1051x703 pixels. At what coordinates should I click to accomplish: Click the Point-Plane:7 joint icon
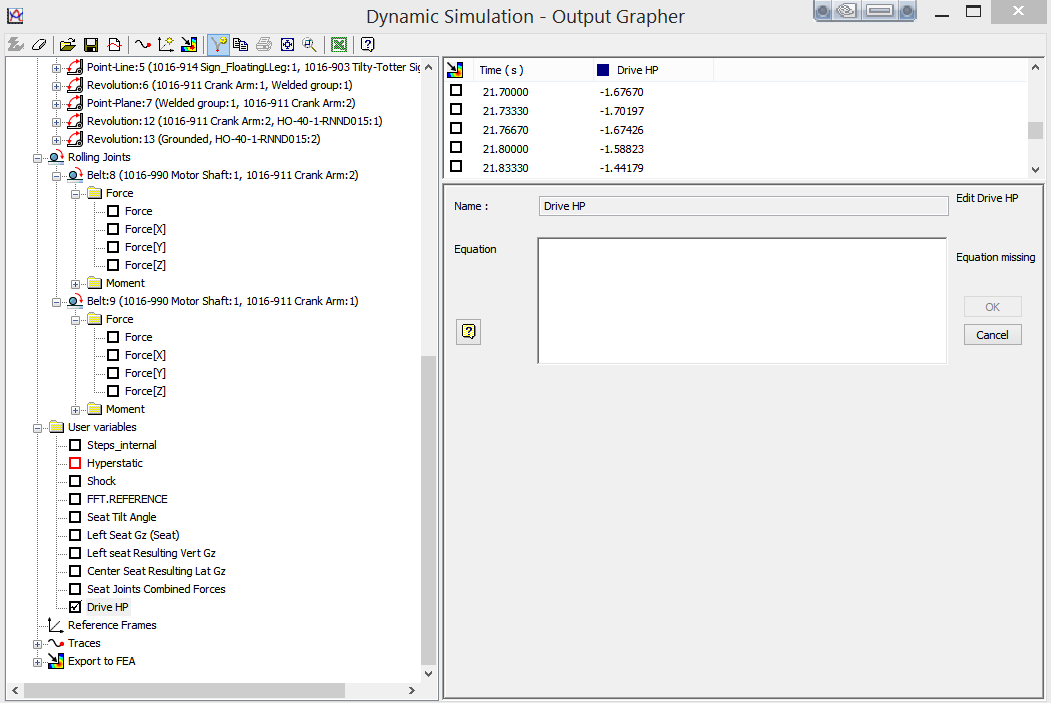coord(75,103)
